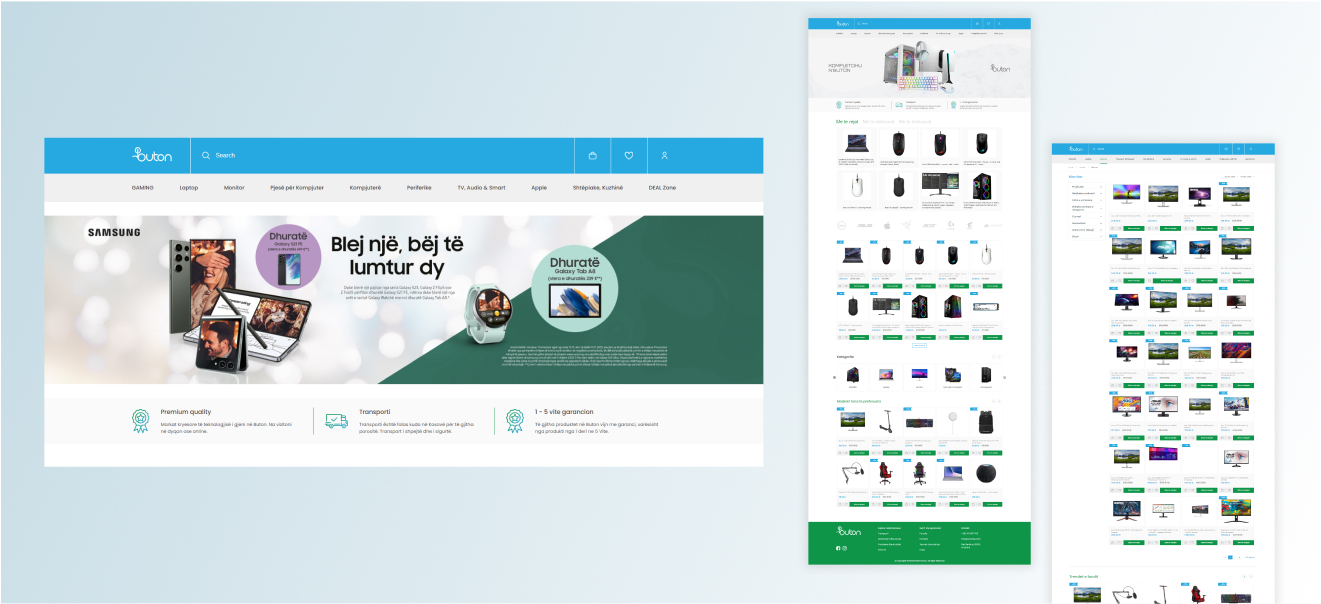Select the Me te kerkuarat tab in middle page
The height and width of the screenshot is (604, 1321).
coord(914,122)
